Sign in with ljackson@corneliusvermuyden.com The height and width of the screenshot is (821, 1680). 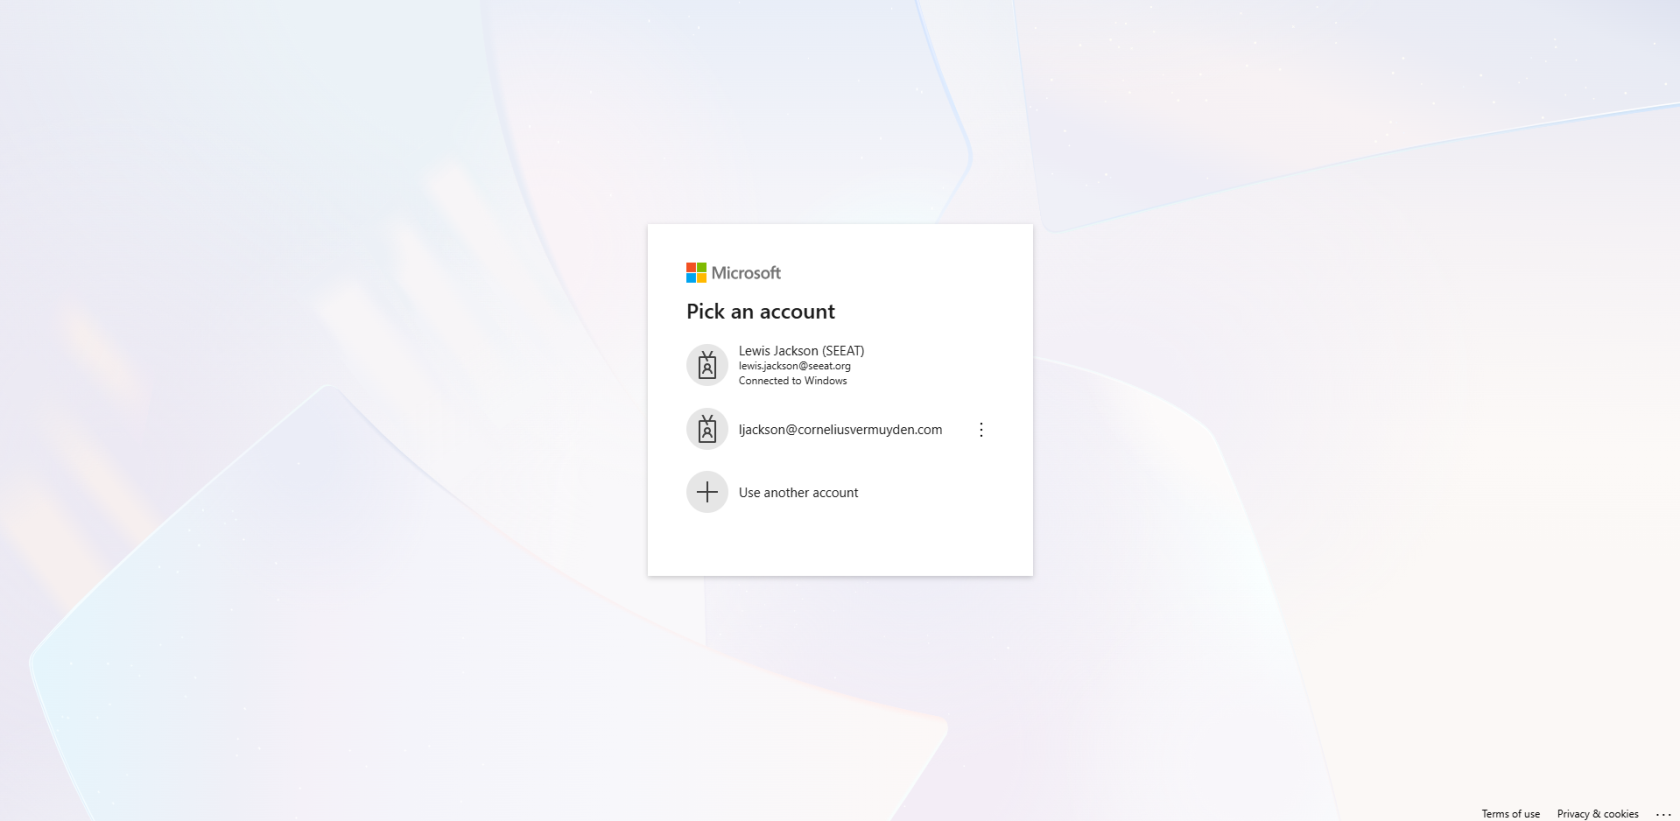[840, 429]
